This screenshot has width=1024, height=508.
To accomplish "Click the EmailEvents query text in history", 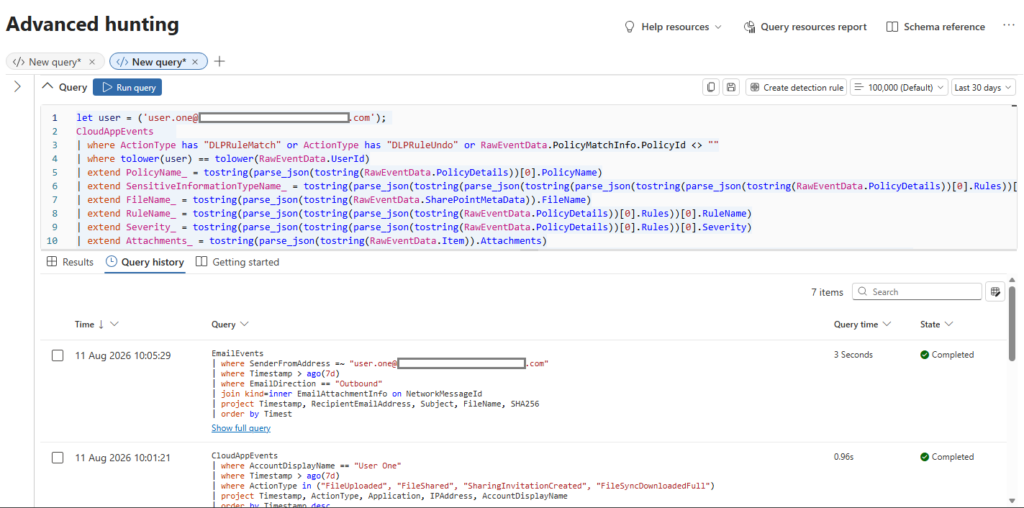I will pos(380,383).
